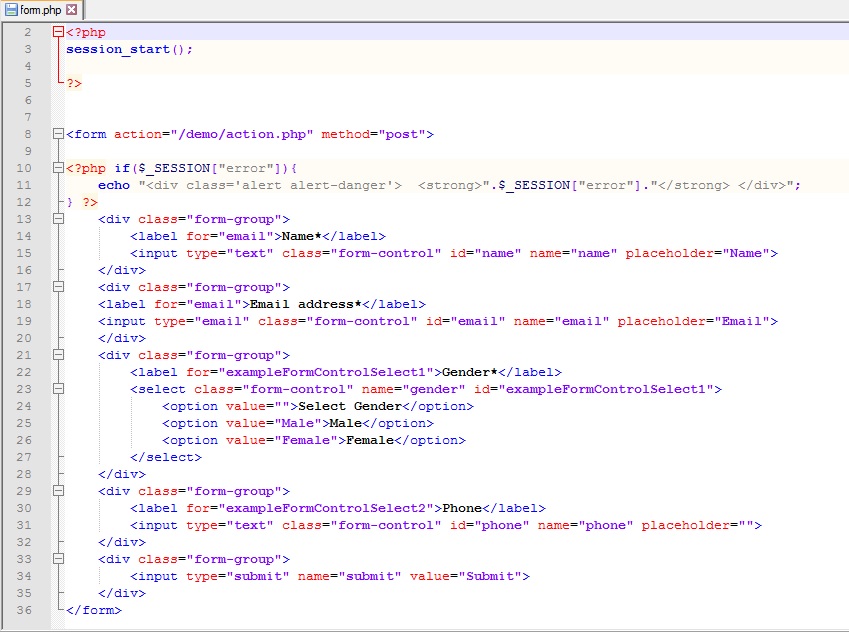The image size is (849, 632).
Task: Collapse the PHP block fold at line 2
Action: click(58, 32)
